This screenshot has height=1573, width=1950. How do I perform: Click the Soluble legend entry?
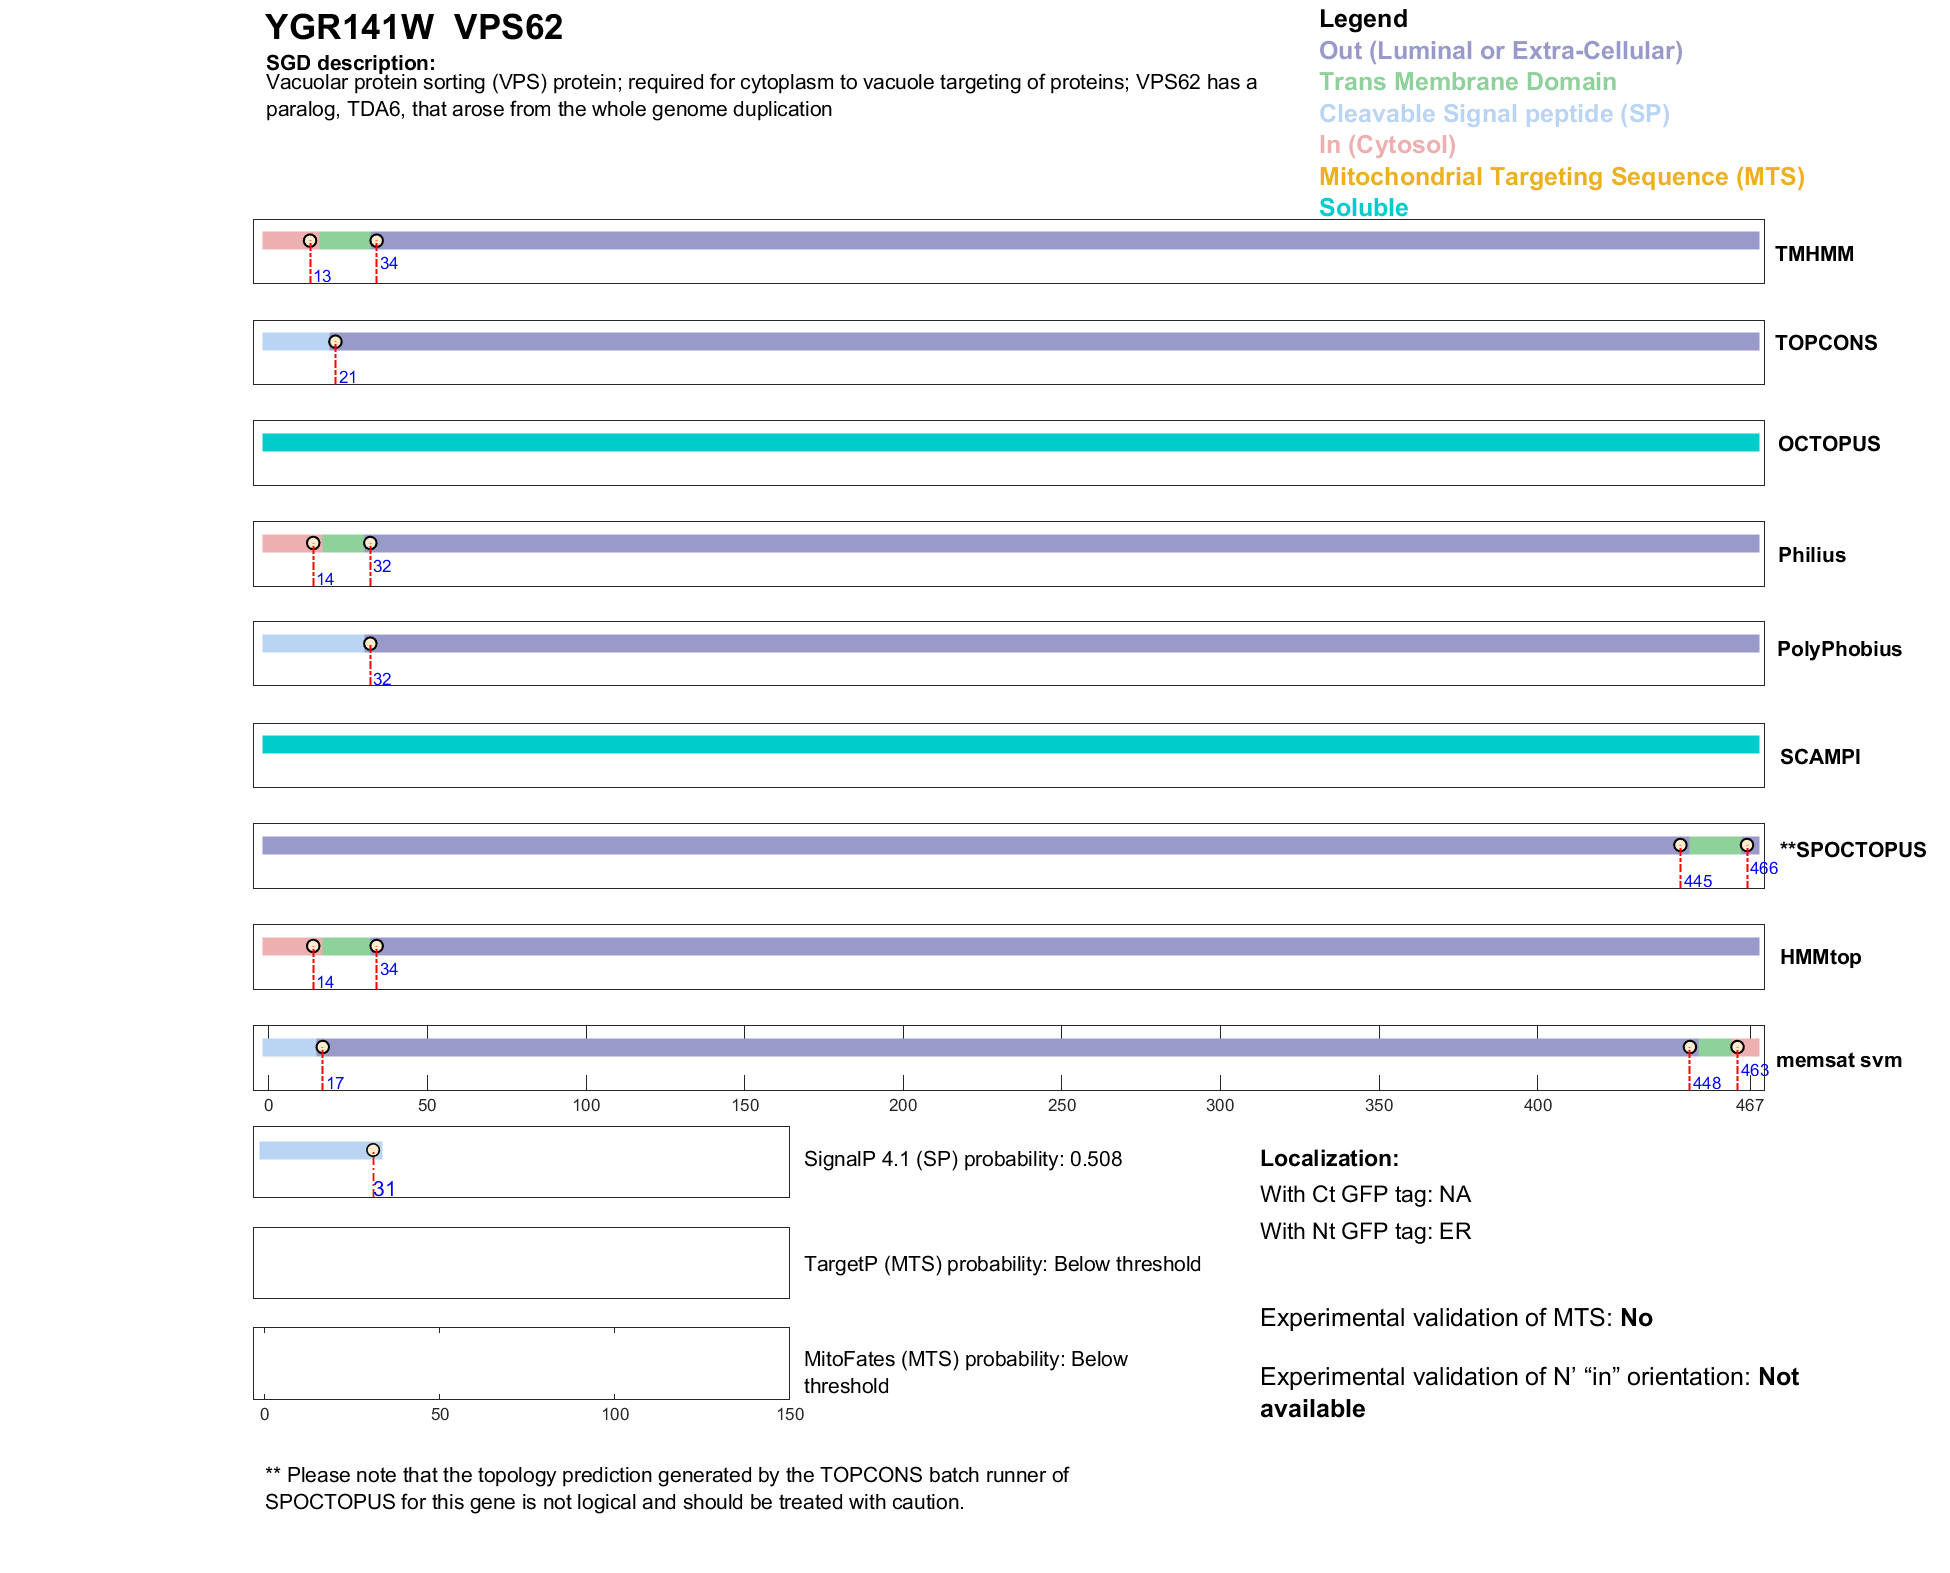pyautogui.click(x=1363, y=208)
